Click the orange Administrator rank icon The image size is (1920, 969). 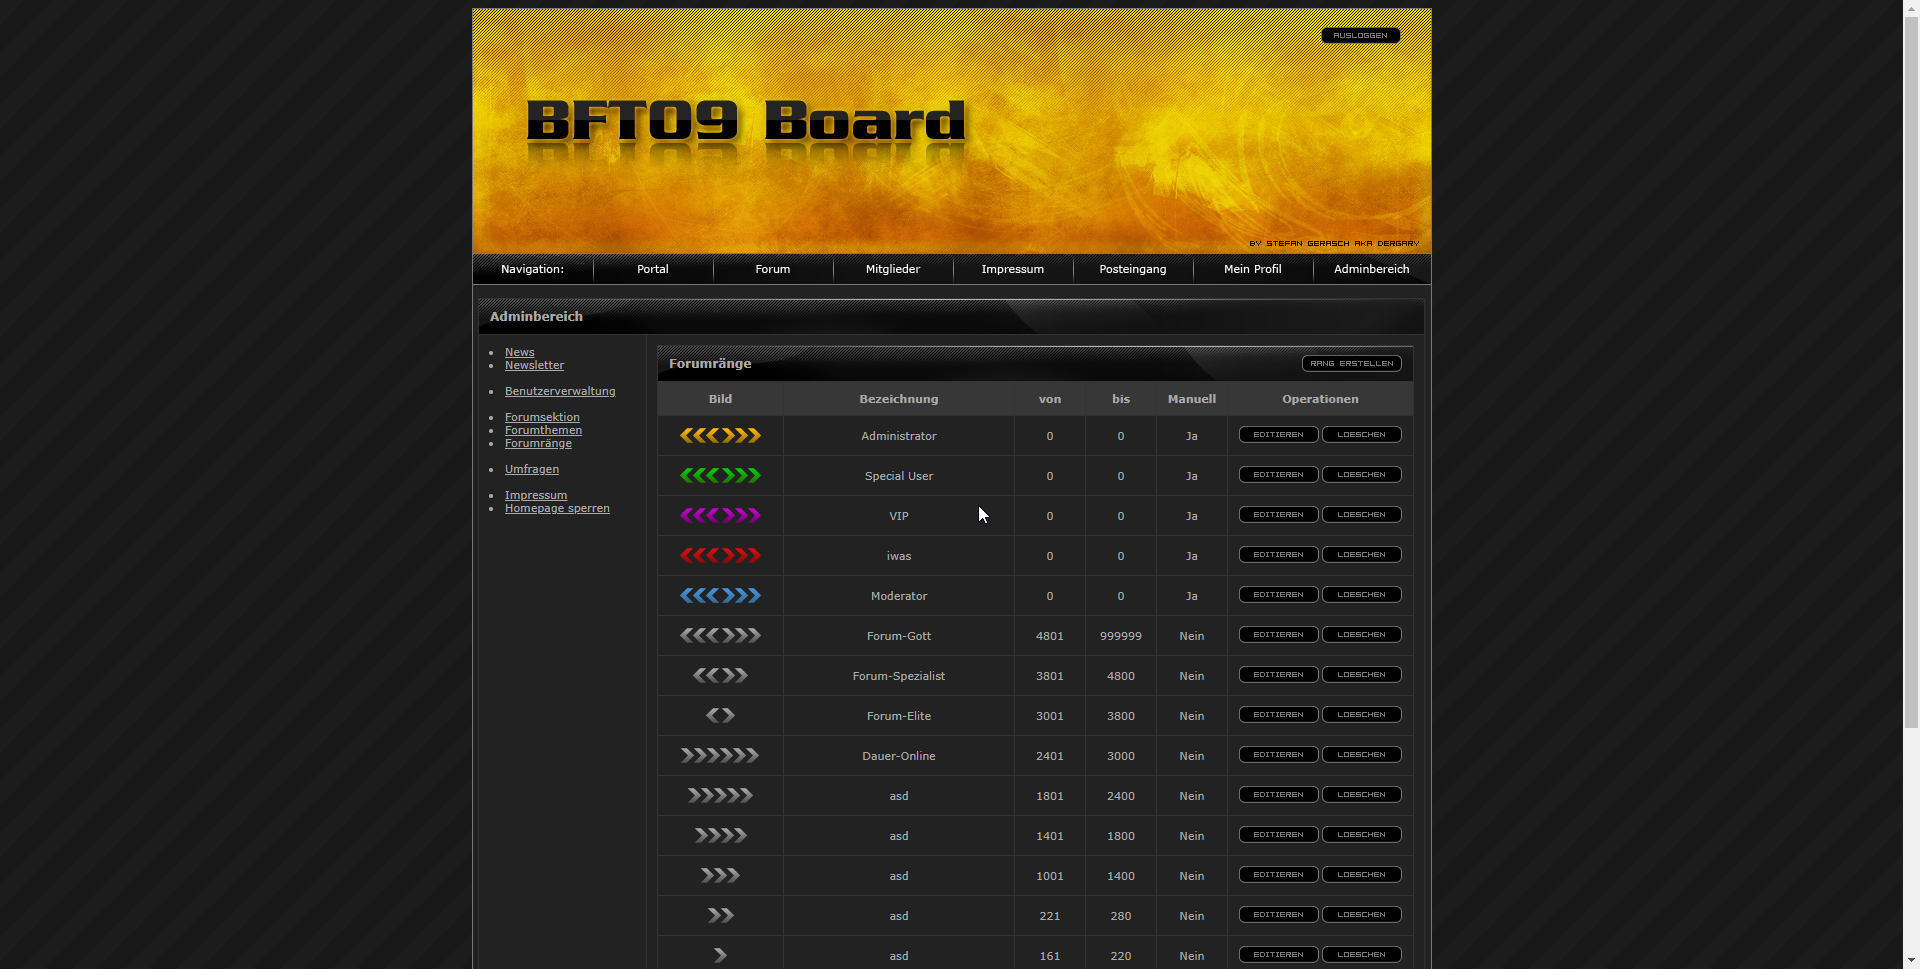(720, 436)
